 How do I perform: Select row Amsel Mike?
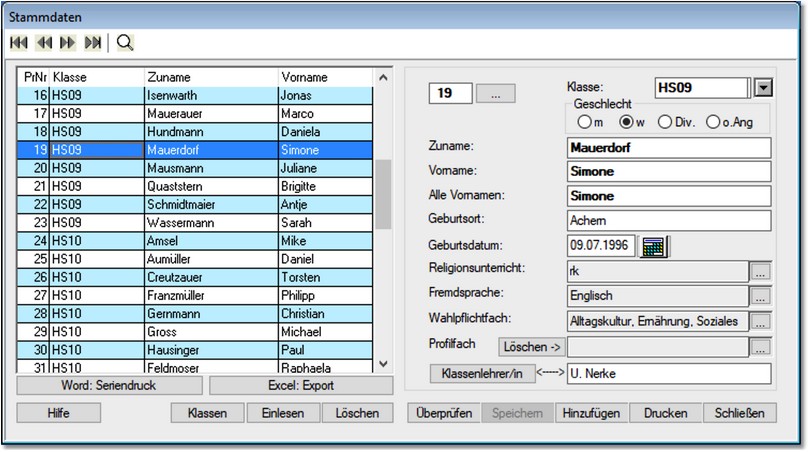click(x=195, y=241)
